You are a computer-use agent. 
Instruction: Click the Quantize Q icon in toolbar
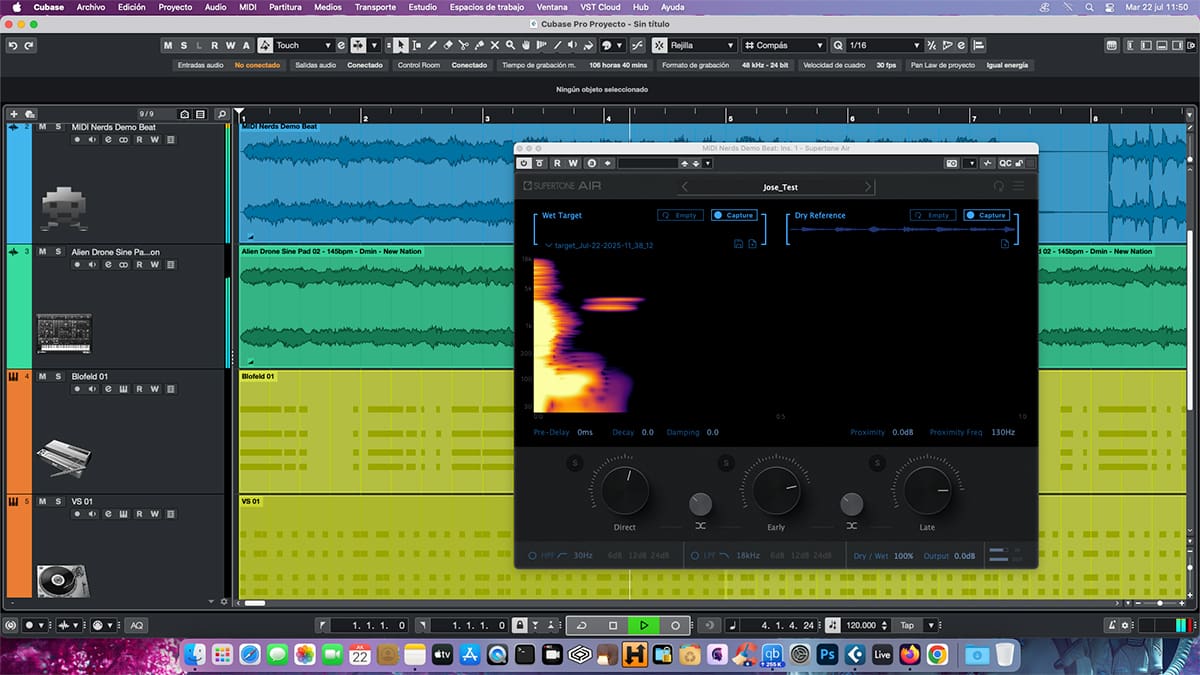837,45
